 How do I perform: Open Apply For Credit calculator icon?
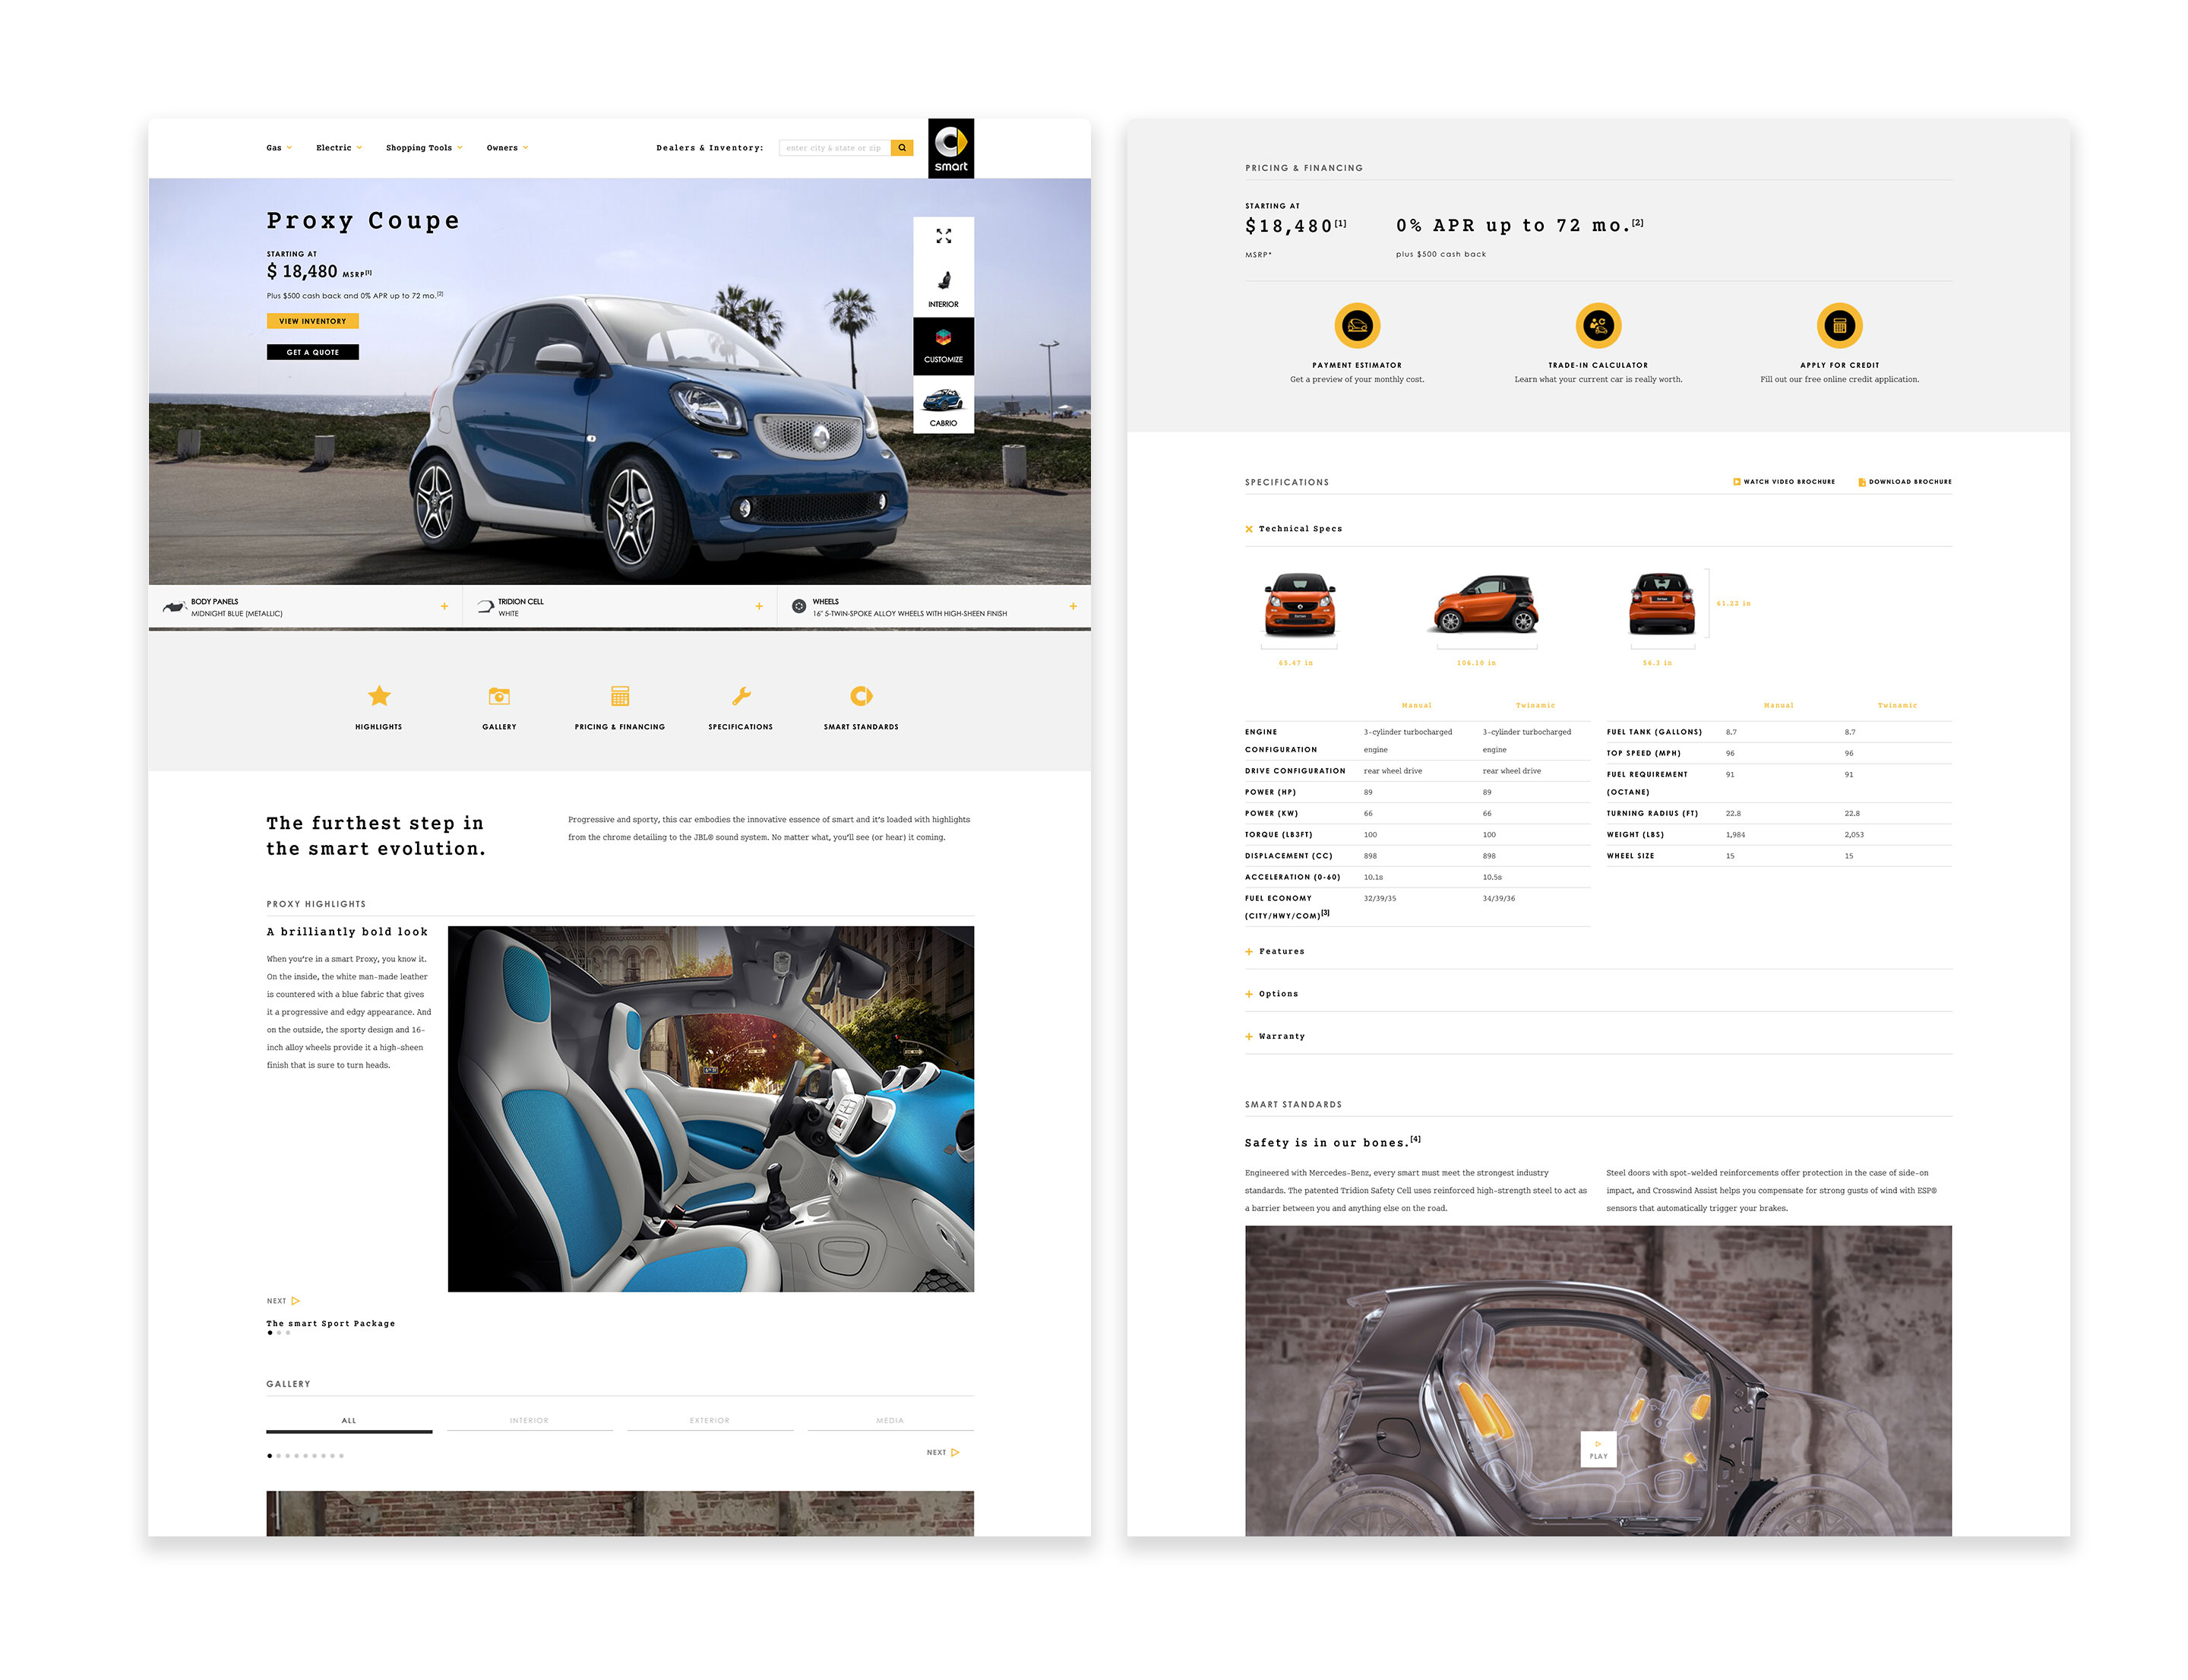[x=1839, y=326]
